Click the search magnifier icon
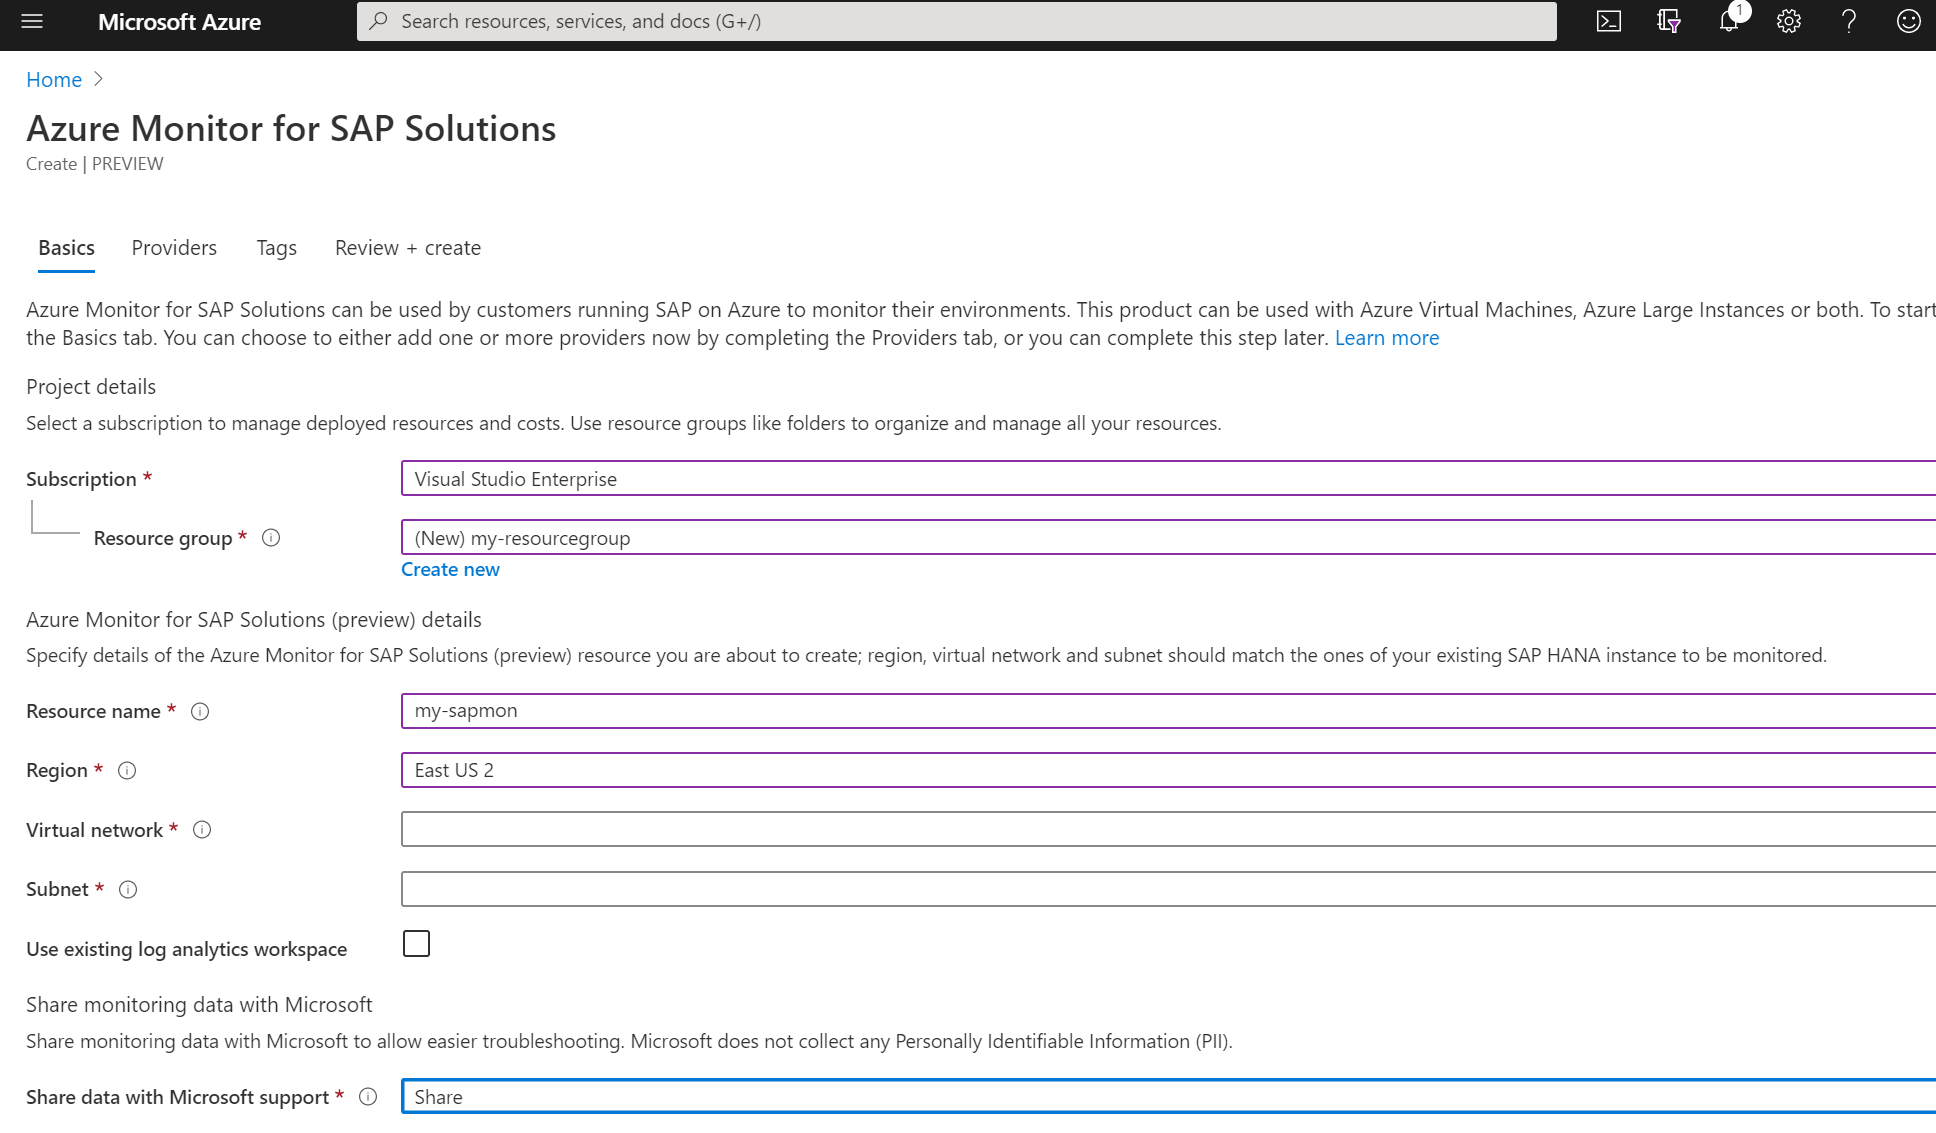The width and height of the screenshot is (1936, 1133). point(379,21)
